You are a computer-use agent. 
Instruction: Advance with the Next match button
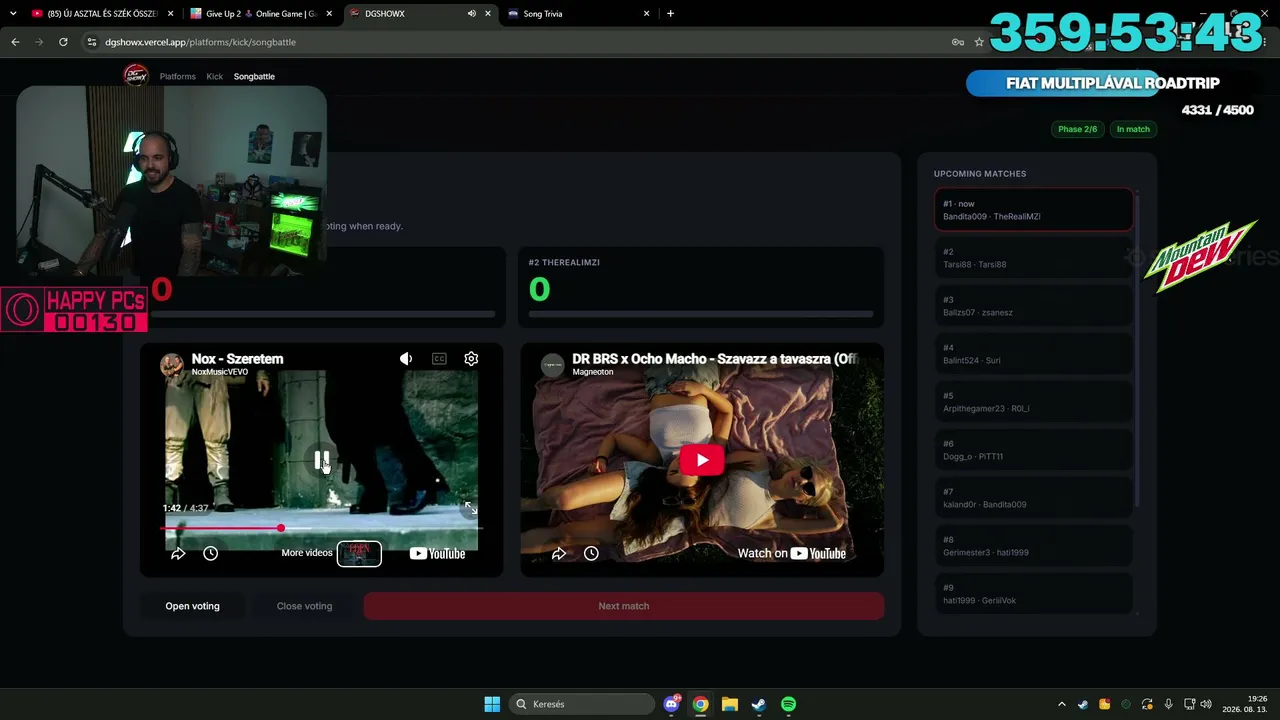coord(624,606)
